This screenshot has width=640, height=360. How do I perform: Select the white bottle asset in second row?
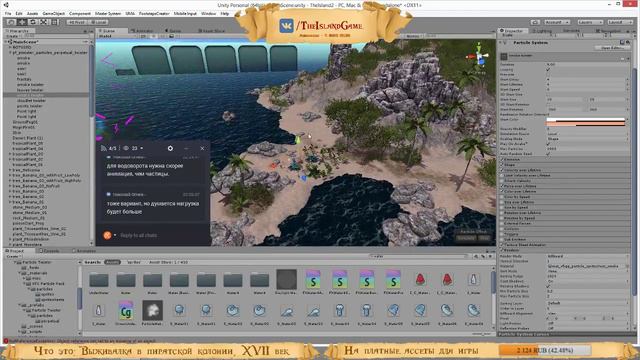[x=98, y=311]
